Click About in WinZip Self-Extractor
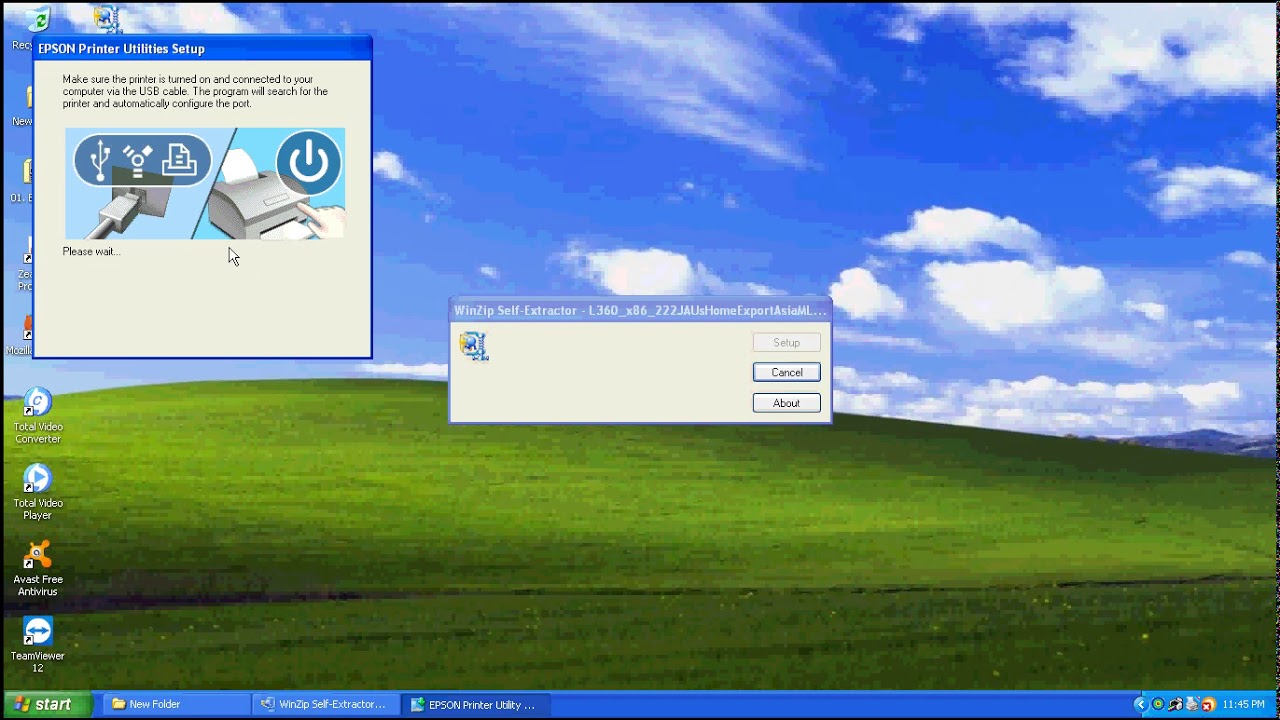 pos(786,403)
